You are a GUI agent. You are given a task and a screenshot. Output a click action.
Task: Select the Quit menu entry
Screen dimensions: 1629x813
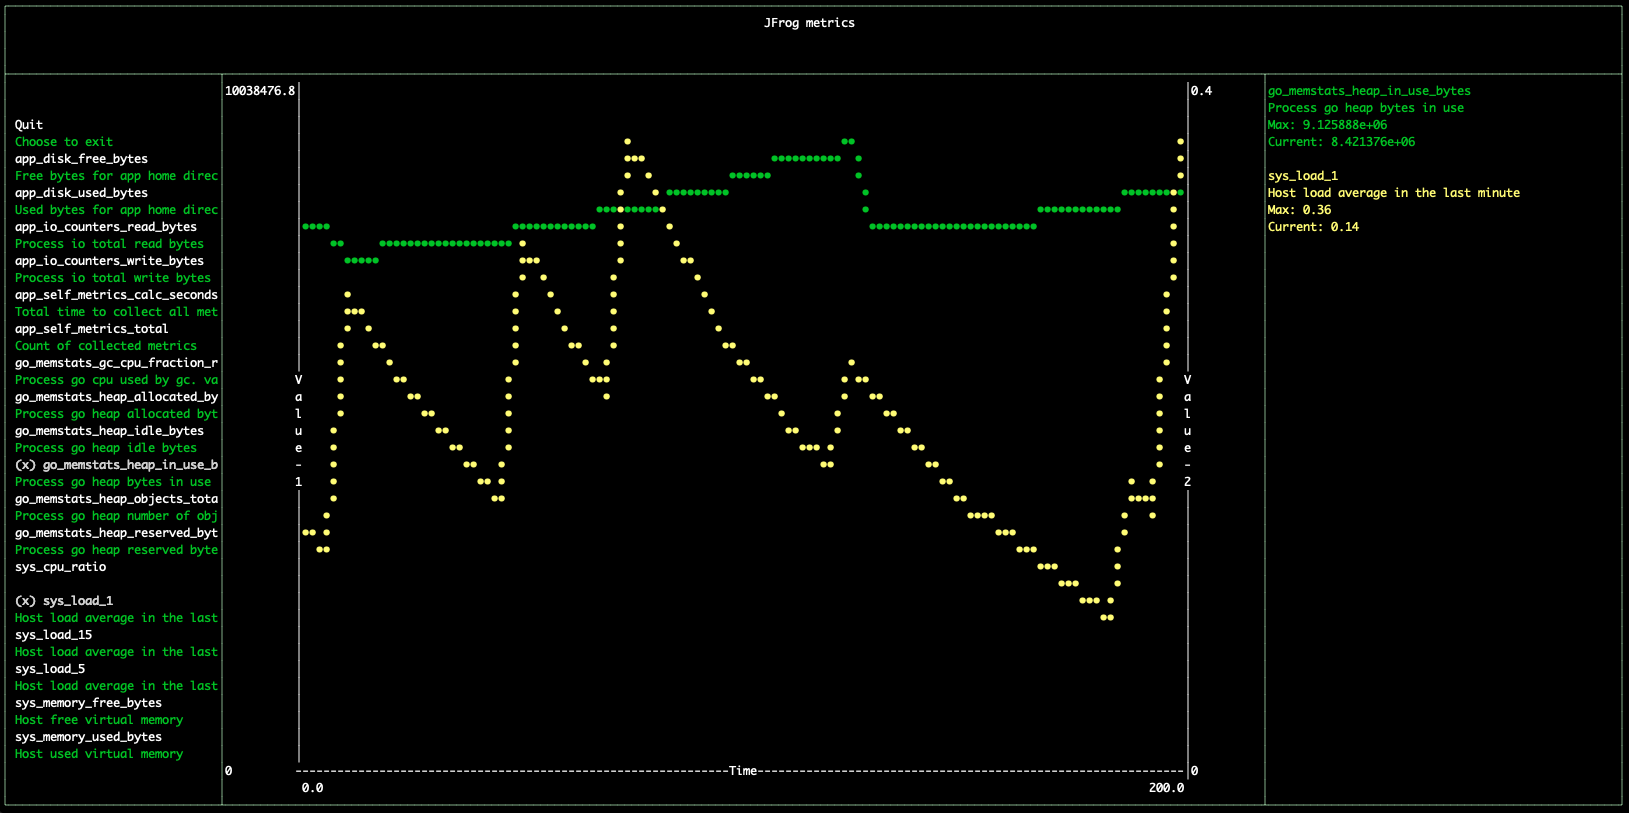[x=29, y=125]
